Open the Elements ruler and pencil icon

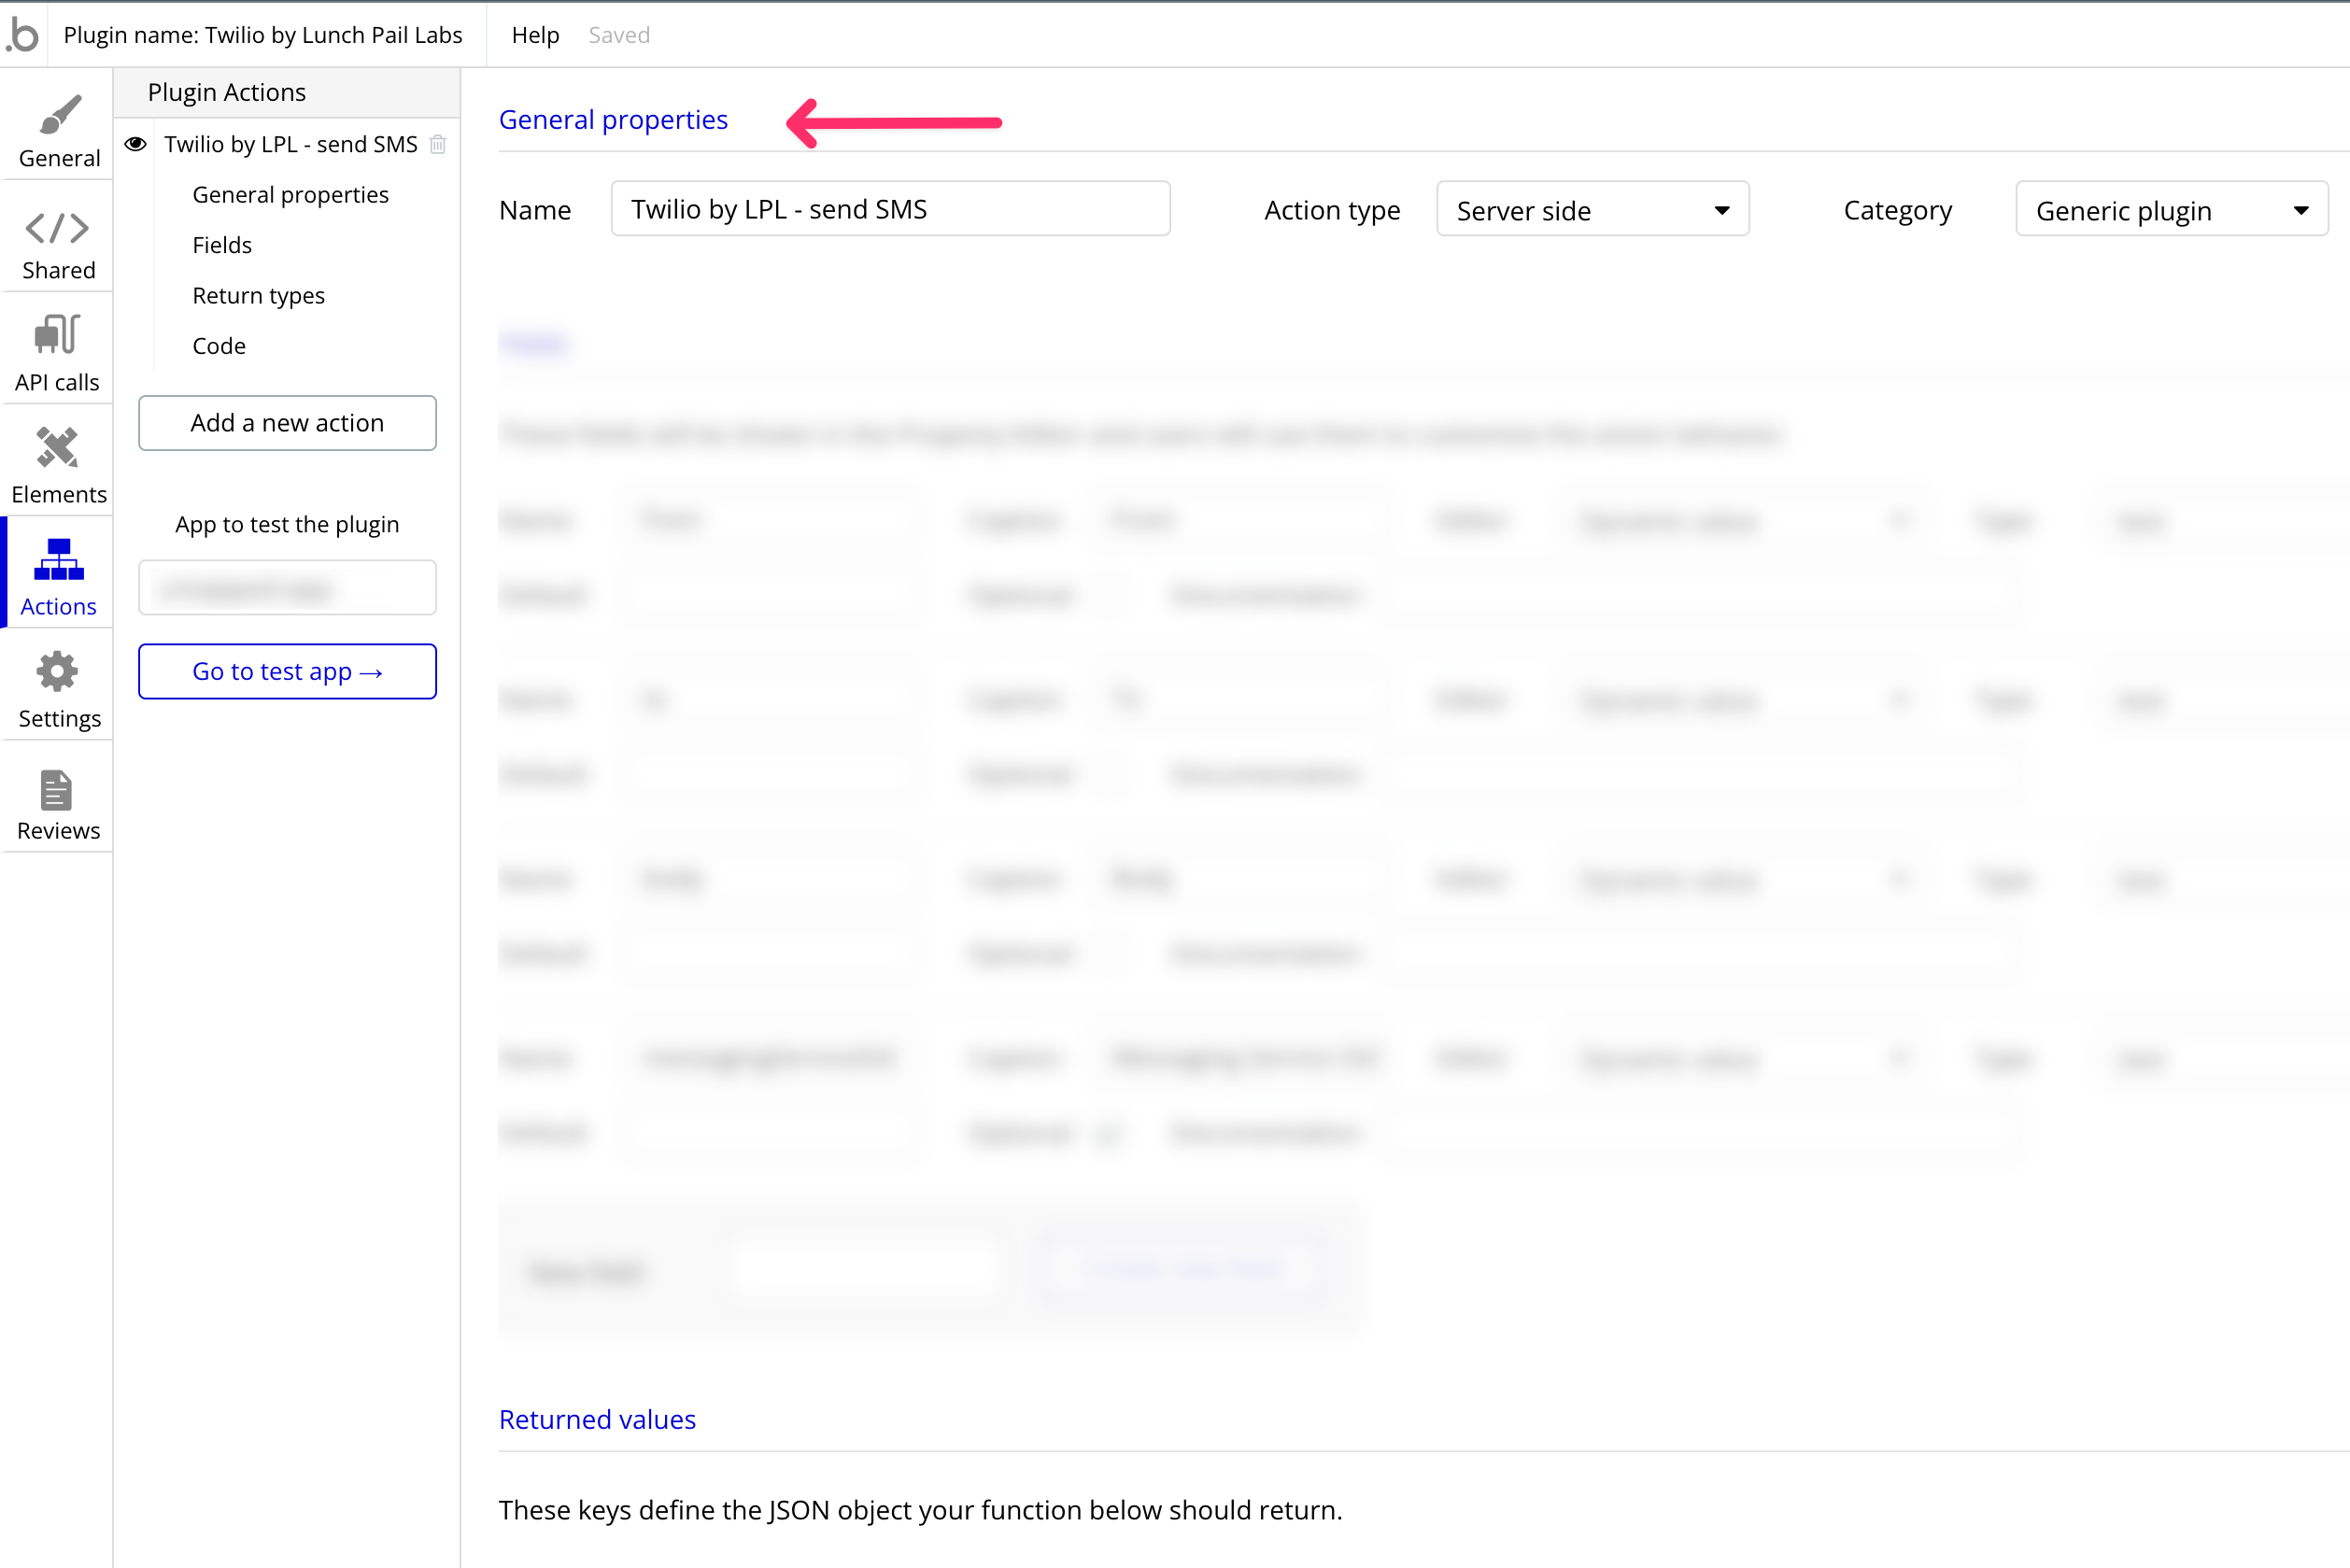coord(57,448)
